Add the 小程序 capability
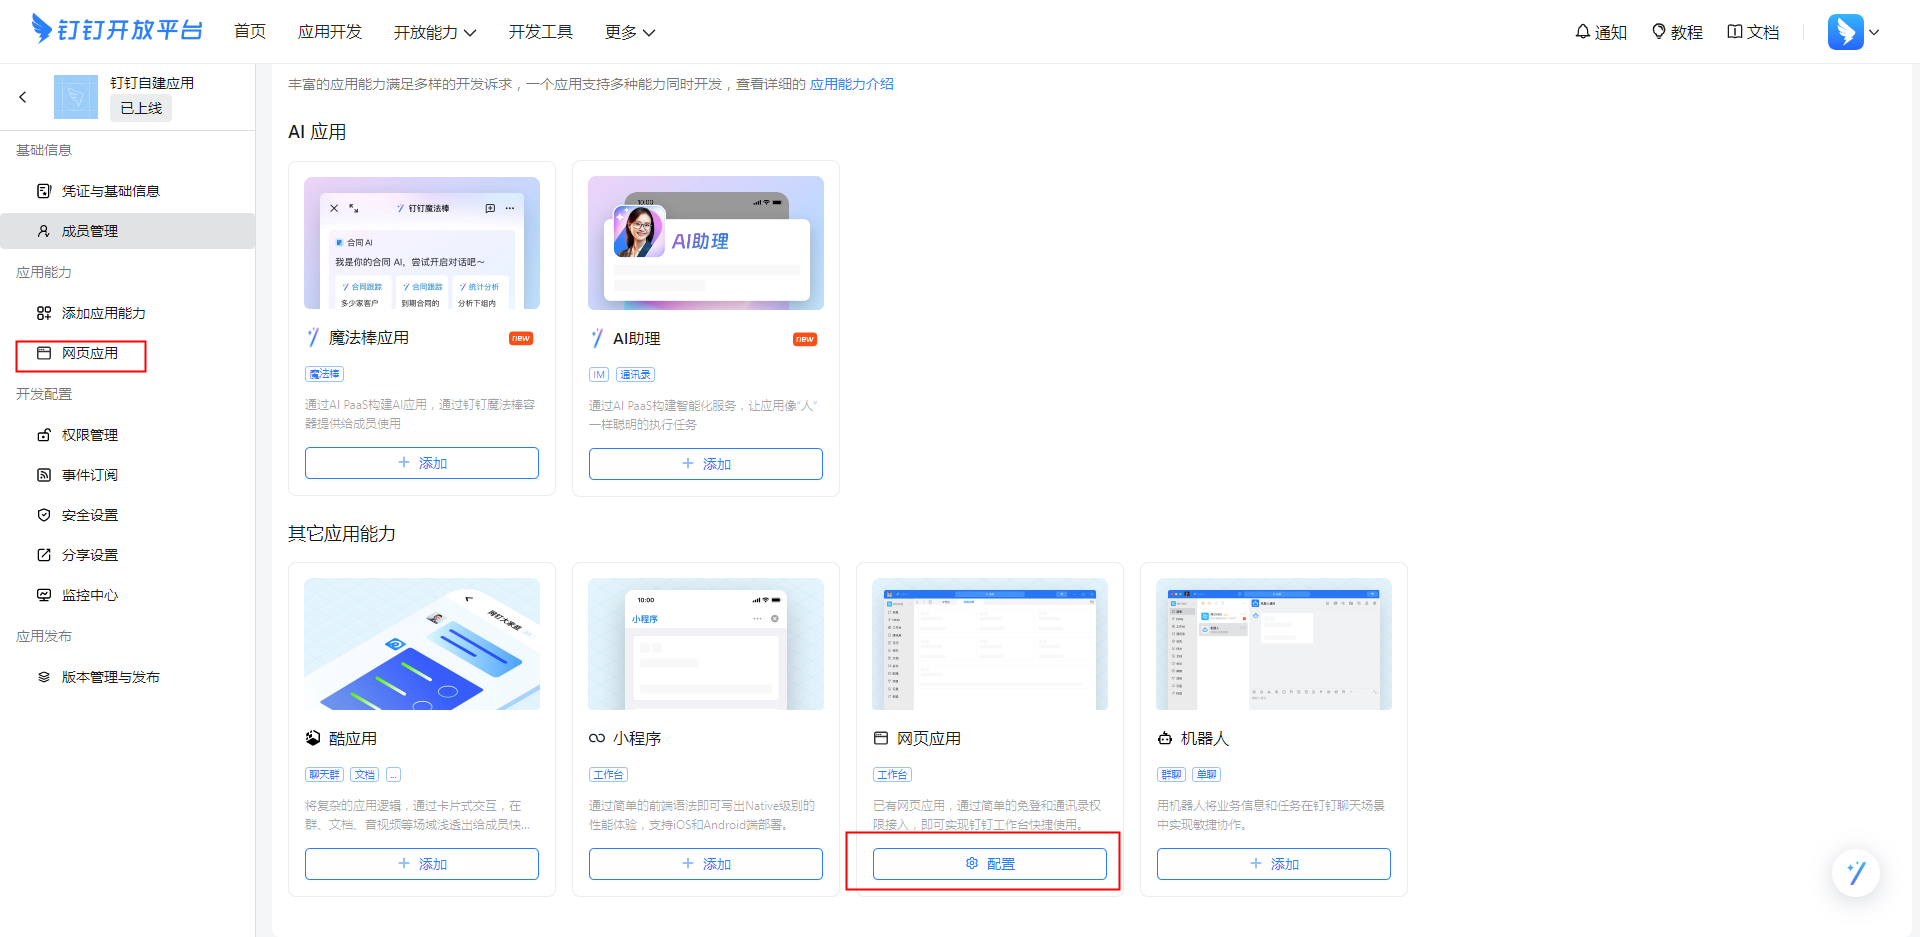 pos(706,864)
